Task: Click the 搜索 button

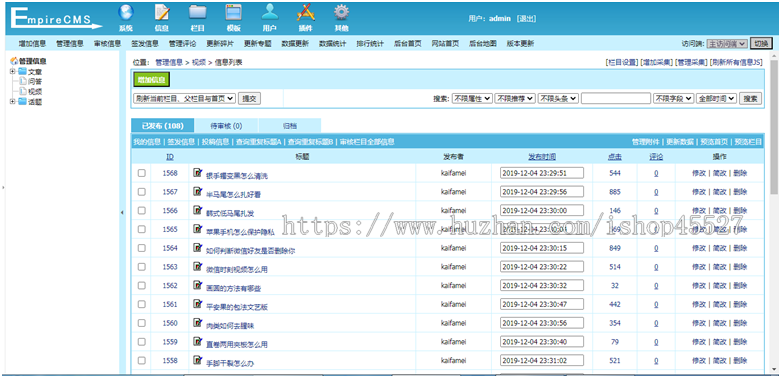Action: click(751, 99)
